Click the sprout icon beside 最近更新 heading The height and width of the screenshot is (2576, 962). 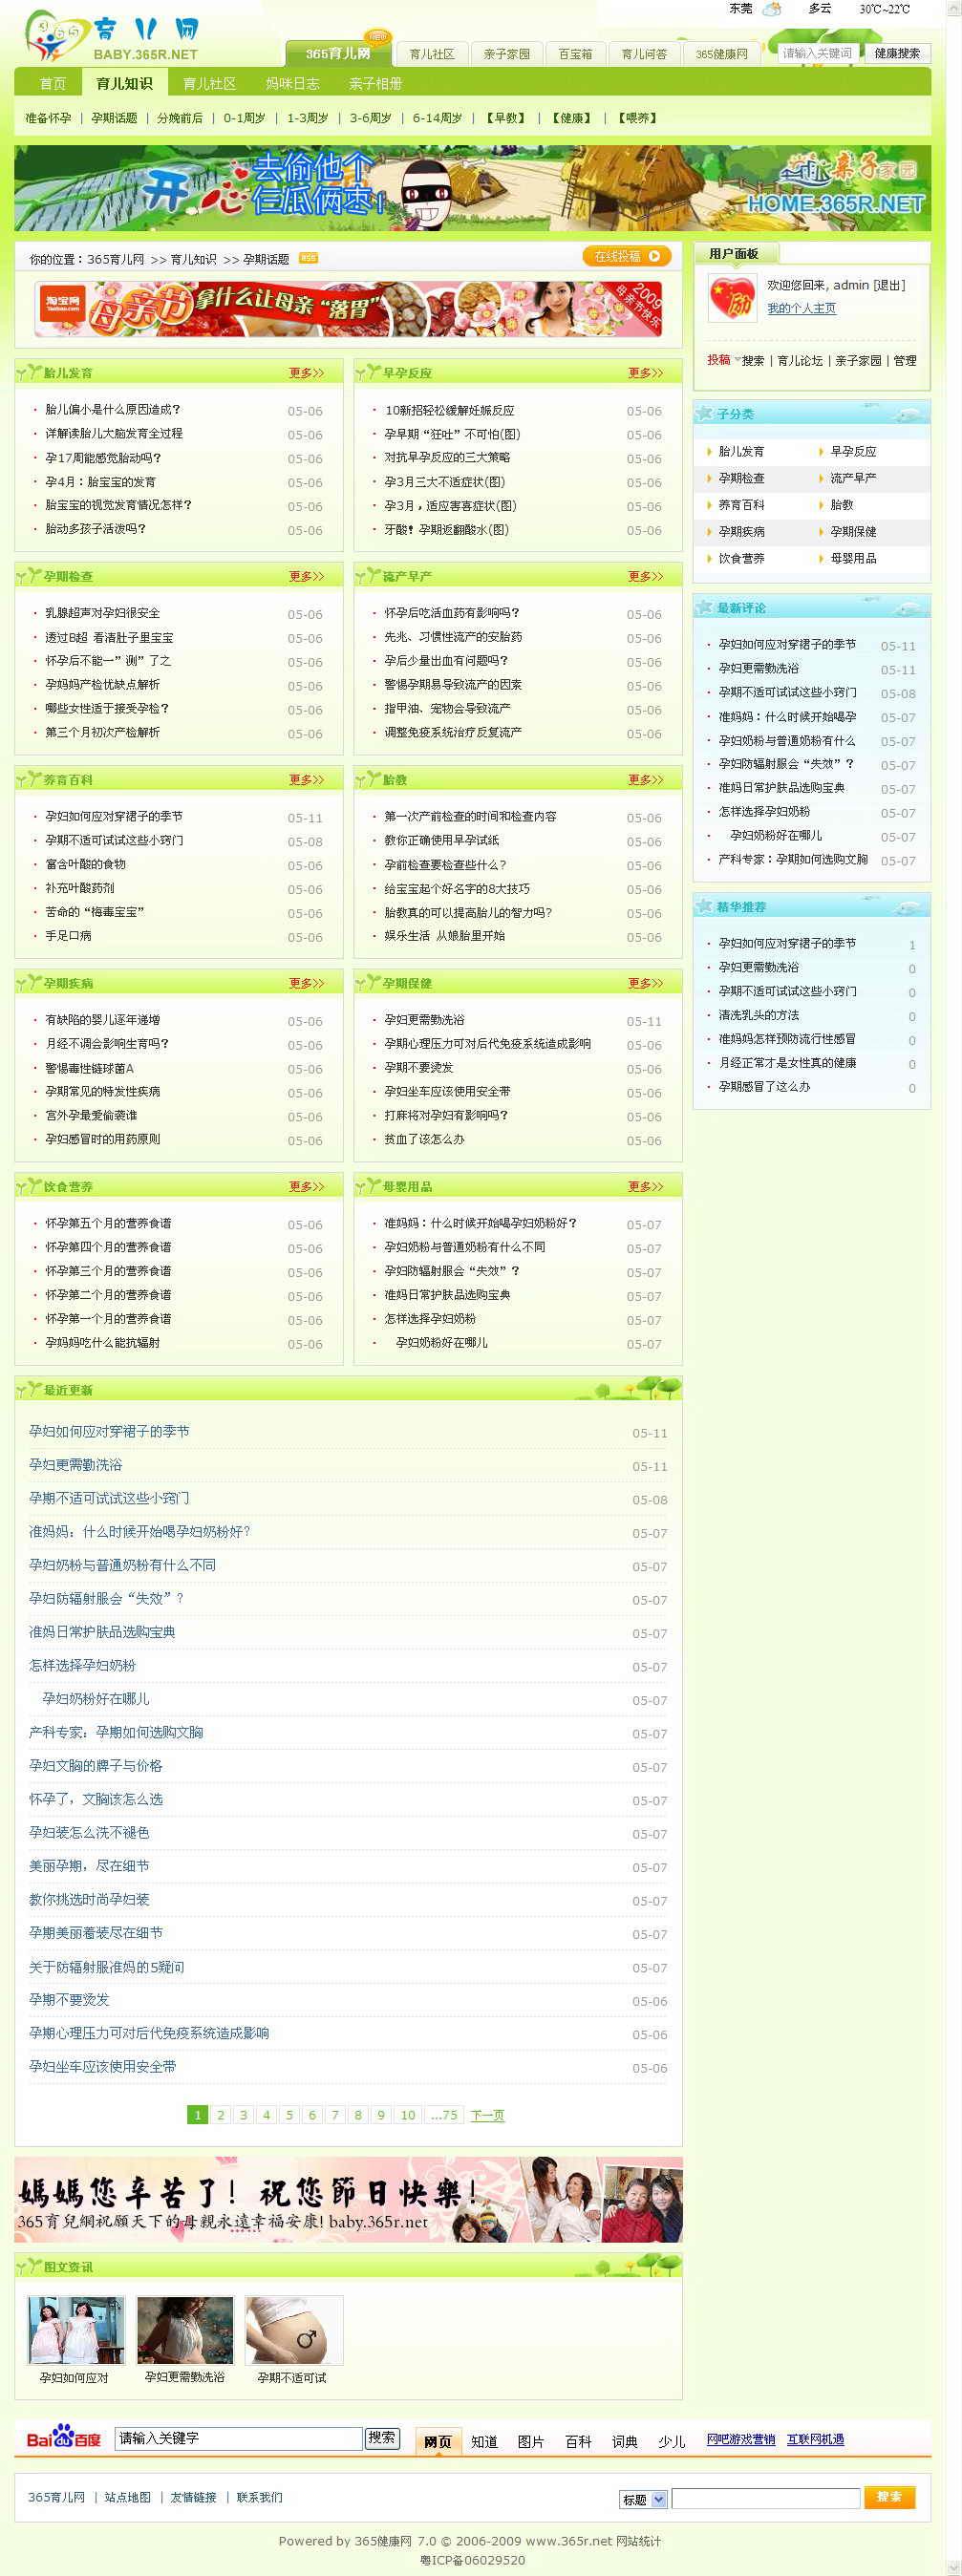pos(29,1389)
